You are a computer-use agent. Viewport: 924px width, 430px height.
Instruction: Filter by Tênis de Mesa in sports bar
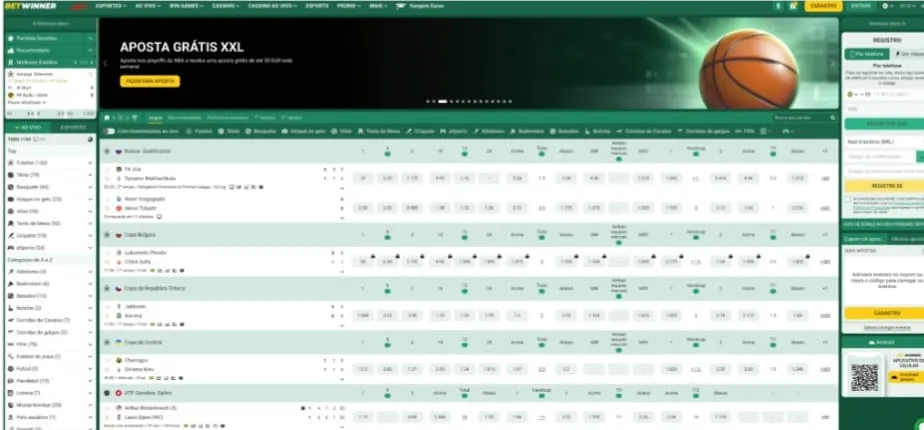[379, 131]
